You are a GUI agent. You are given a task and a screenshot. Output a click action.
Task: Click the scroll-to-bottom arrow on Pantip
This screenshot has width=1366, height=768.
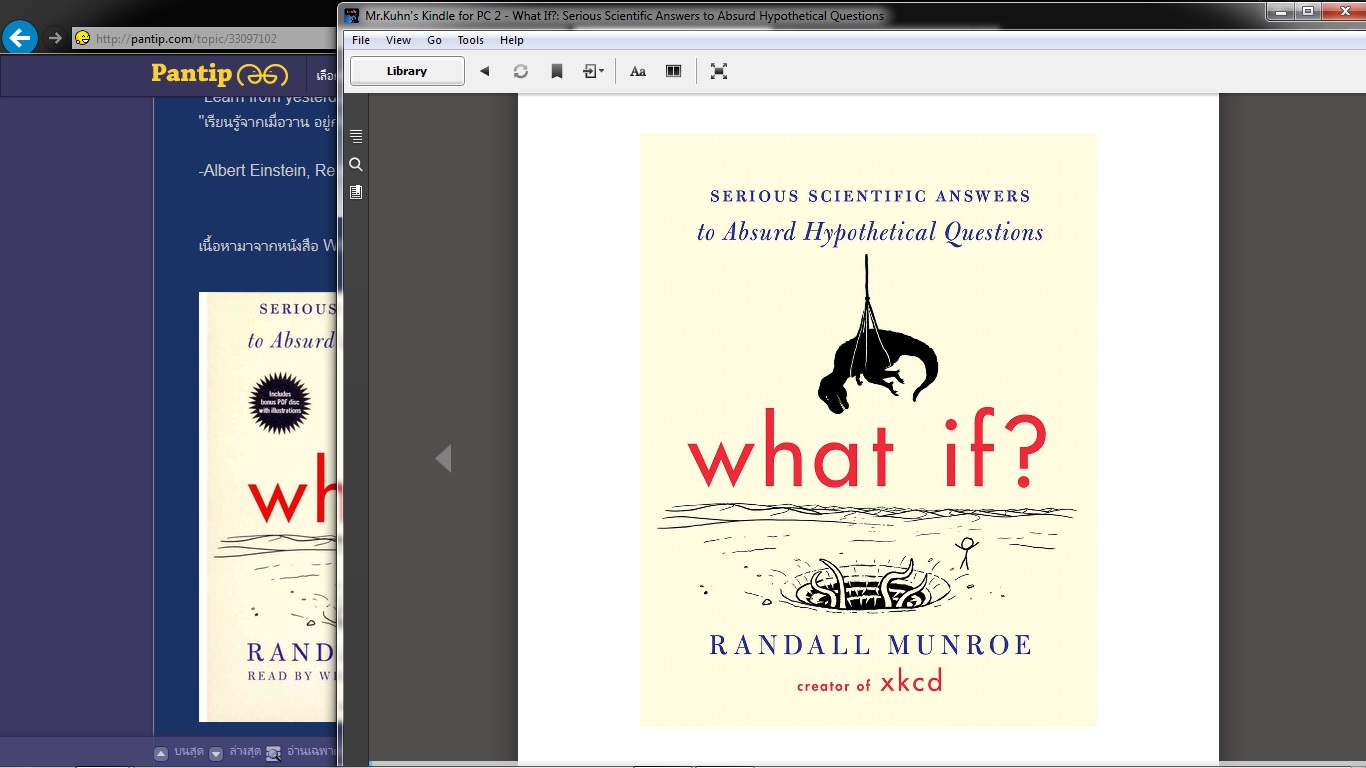pyautogui.click(x=216, y=753)
